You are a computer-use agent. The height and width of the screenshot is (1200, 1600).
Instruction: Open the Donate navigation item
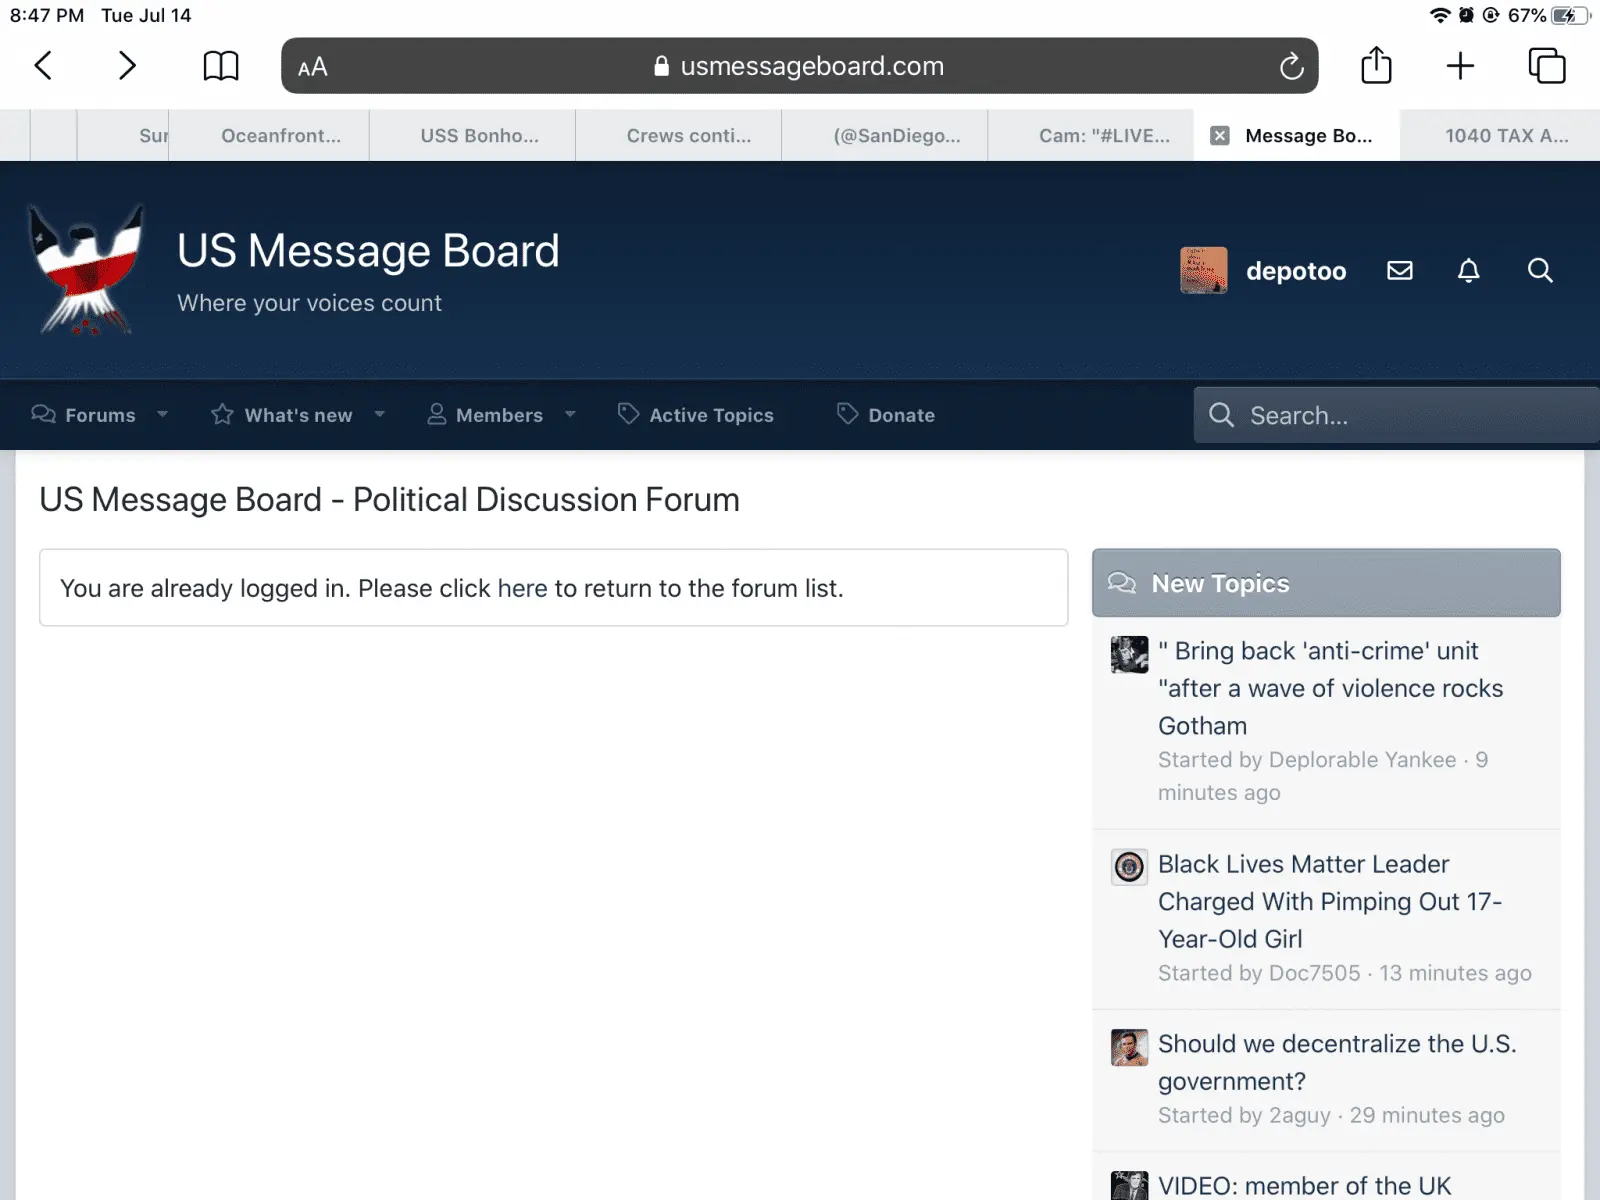click(x=901, y=415)
